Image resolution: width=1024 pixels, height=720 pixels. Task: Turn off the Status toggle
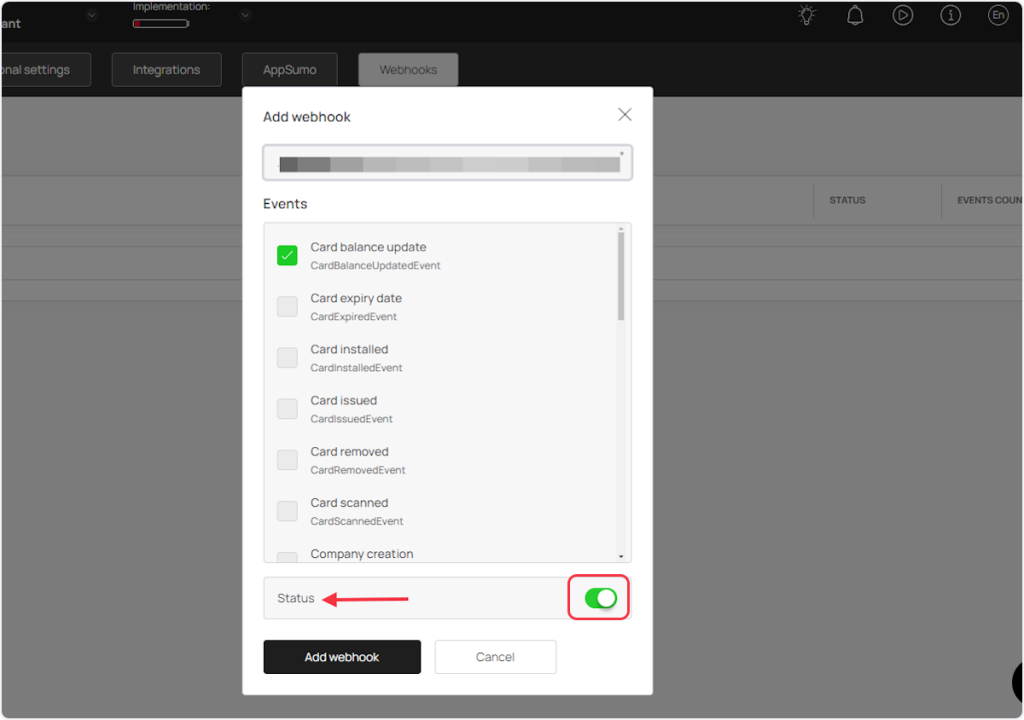[x=600, y=598]
